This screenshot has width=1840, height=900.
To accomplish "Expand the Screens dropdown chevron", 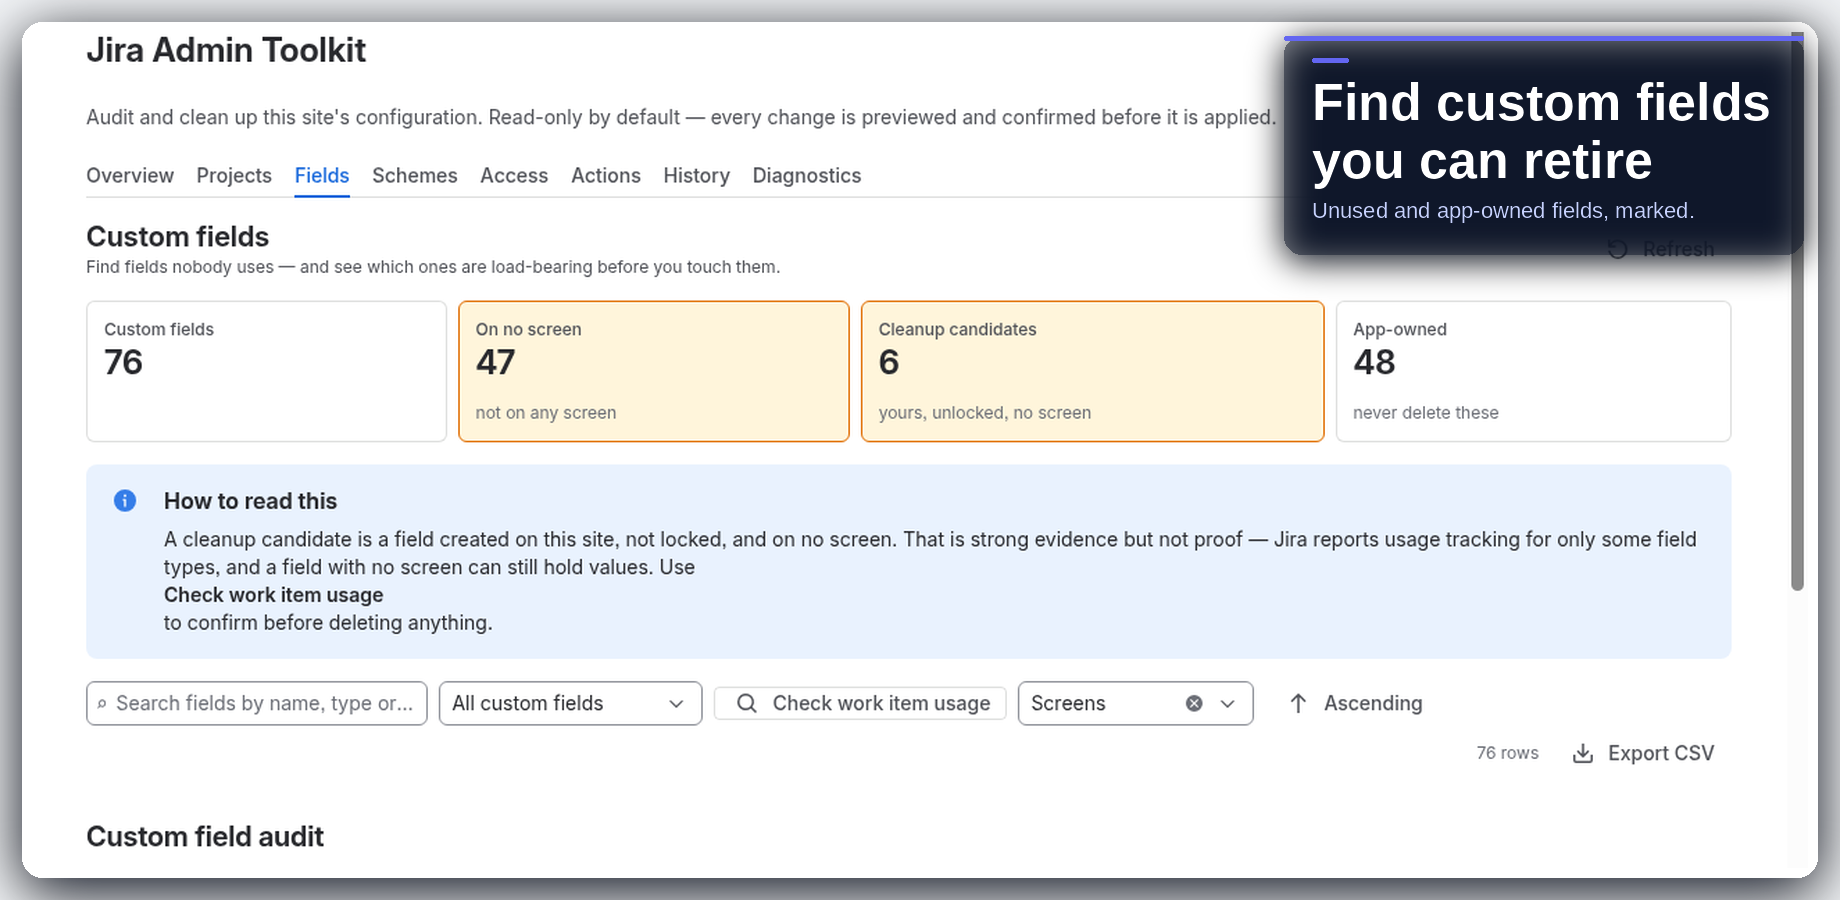I will pyautogui.click(x=1228, y=703).
